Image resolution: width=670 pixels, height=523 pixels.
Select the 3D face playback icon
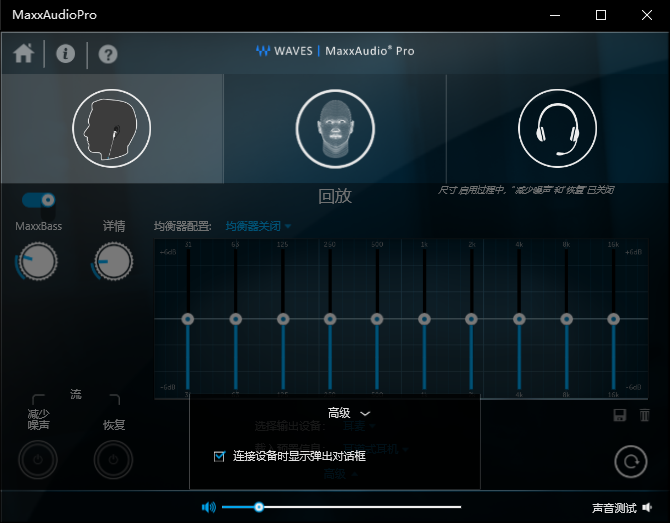pos(335,128)
